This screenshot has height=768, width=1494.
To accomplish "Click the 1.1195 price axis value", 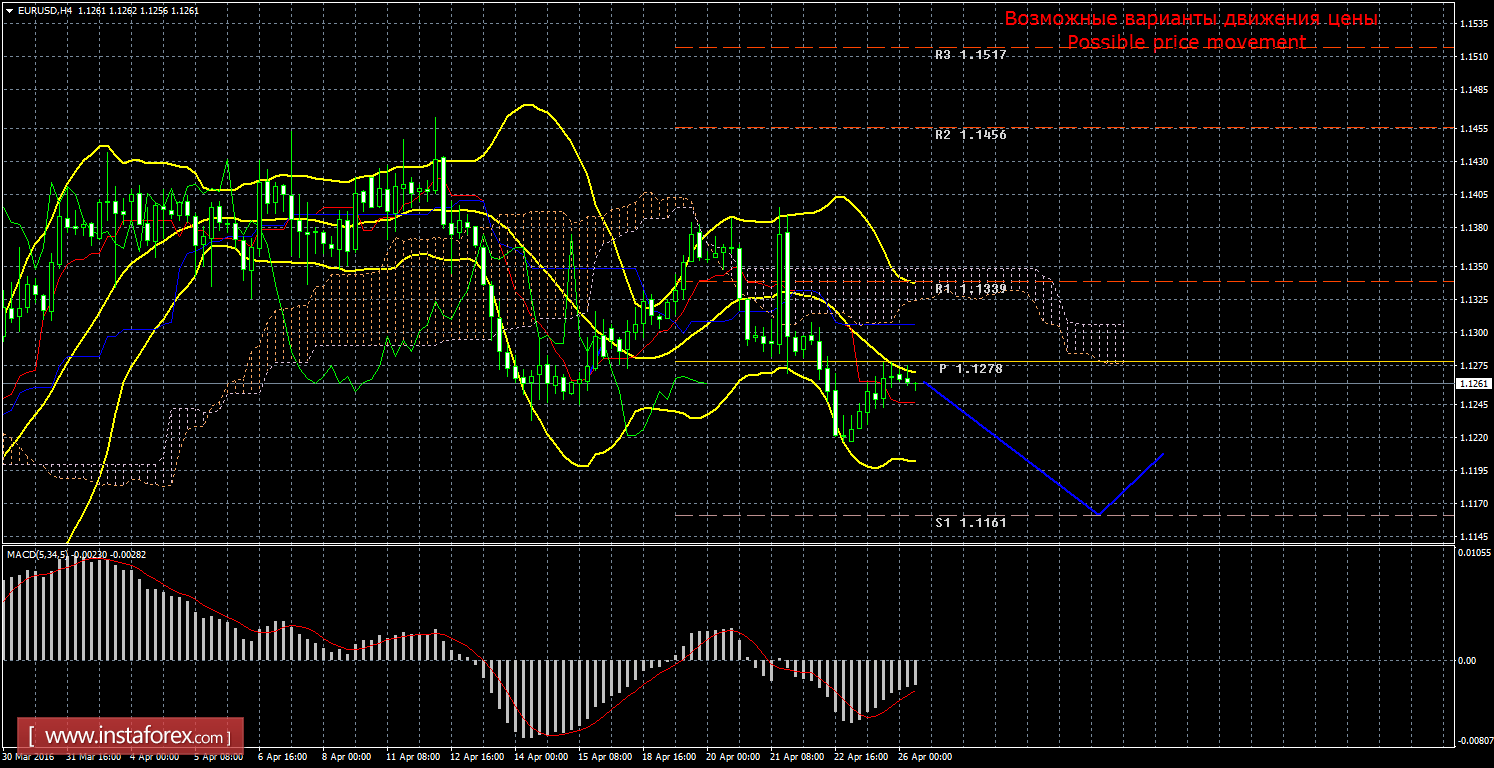I will click(1473, 470).
